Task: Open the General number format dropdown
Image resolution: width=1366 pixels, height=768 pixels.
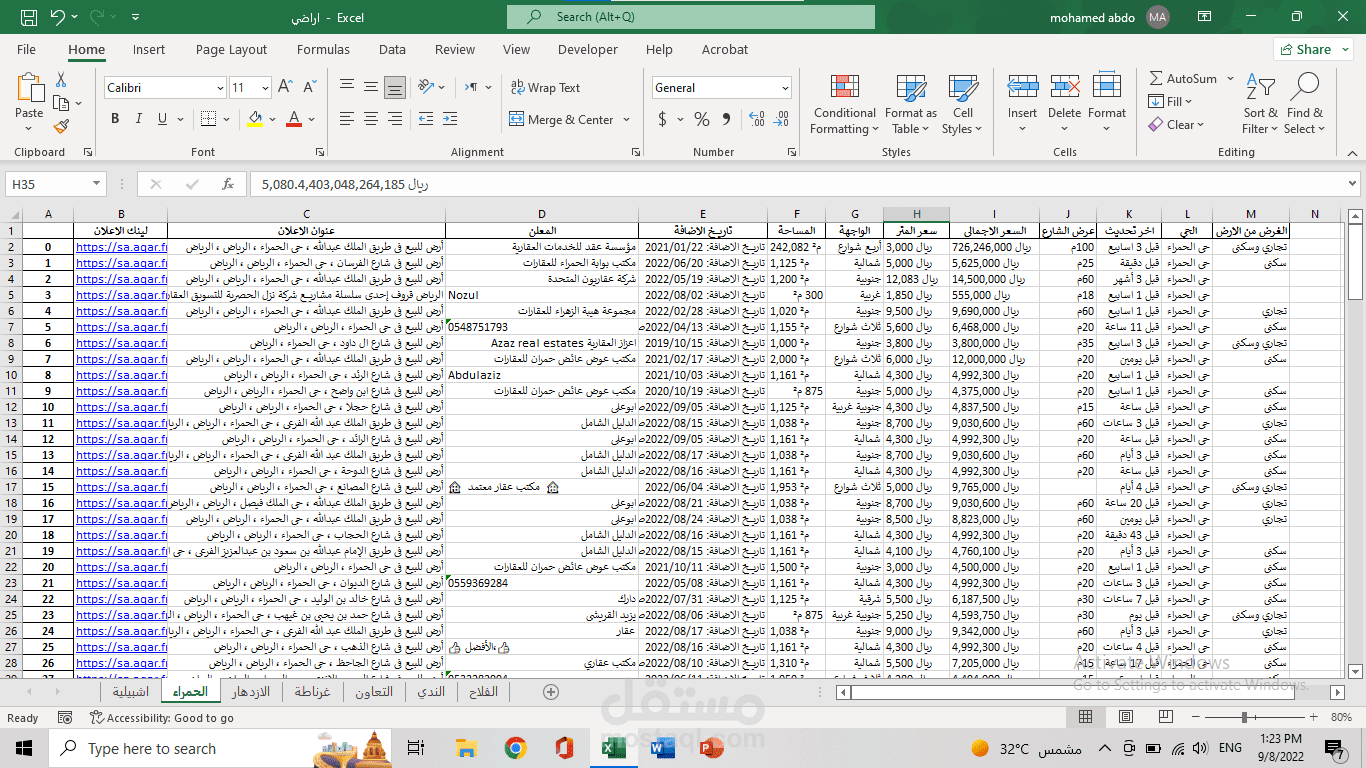Action: pos(783,88)
